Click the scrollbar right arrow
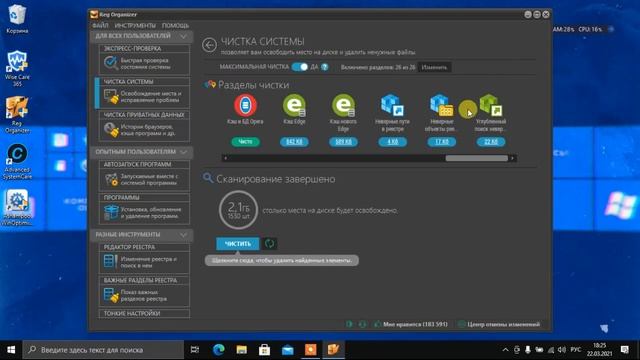 [513, 158]
